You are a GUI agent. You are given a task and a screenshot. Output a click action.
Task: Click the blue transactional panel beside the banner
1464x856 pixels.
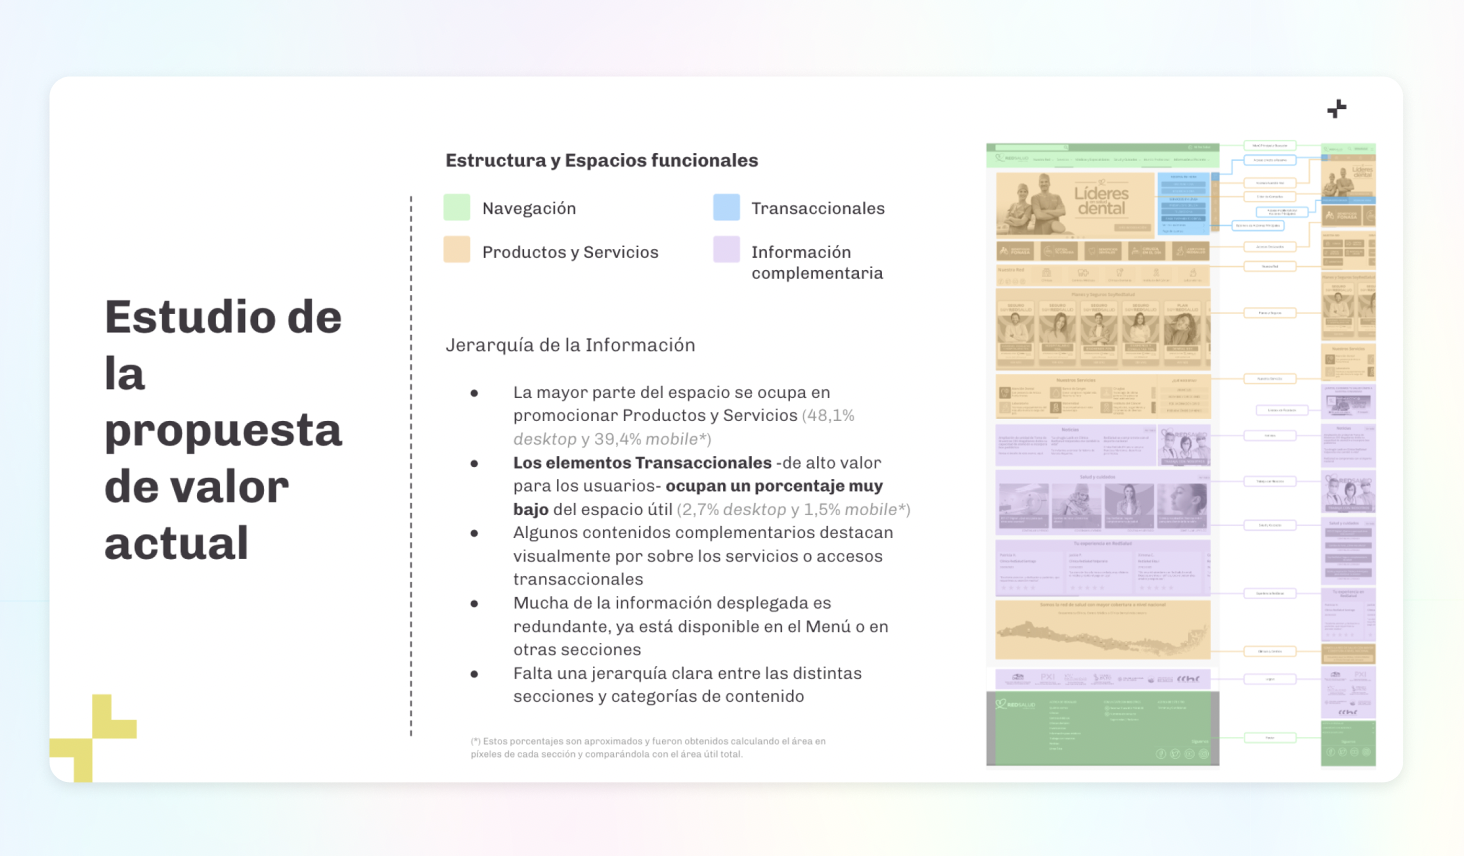(1183, 203)
